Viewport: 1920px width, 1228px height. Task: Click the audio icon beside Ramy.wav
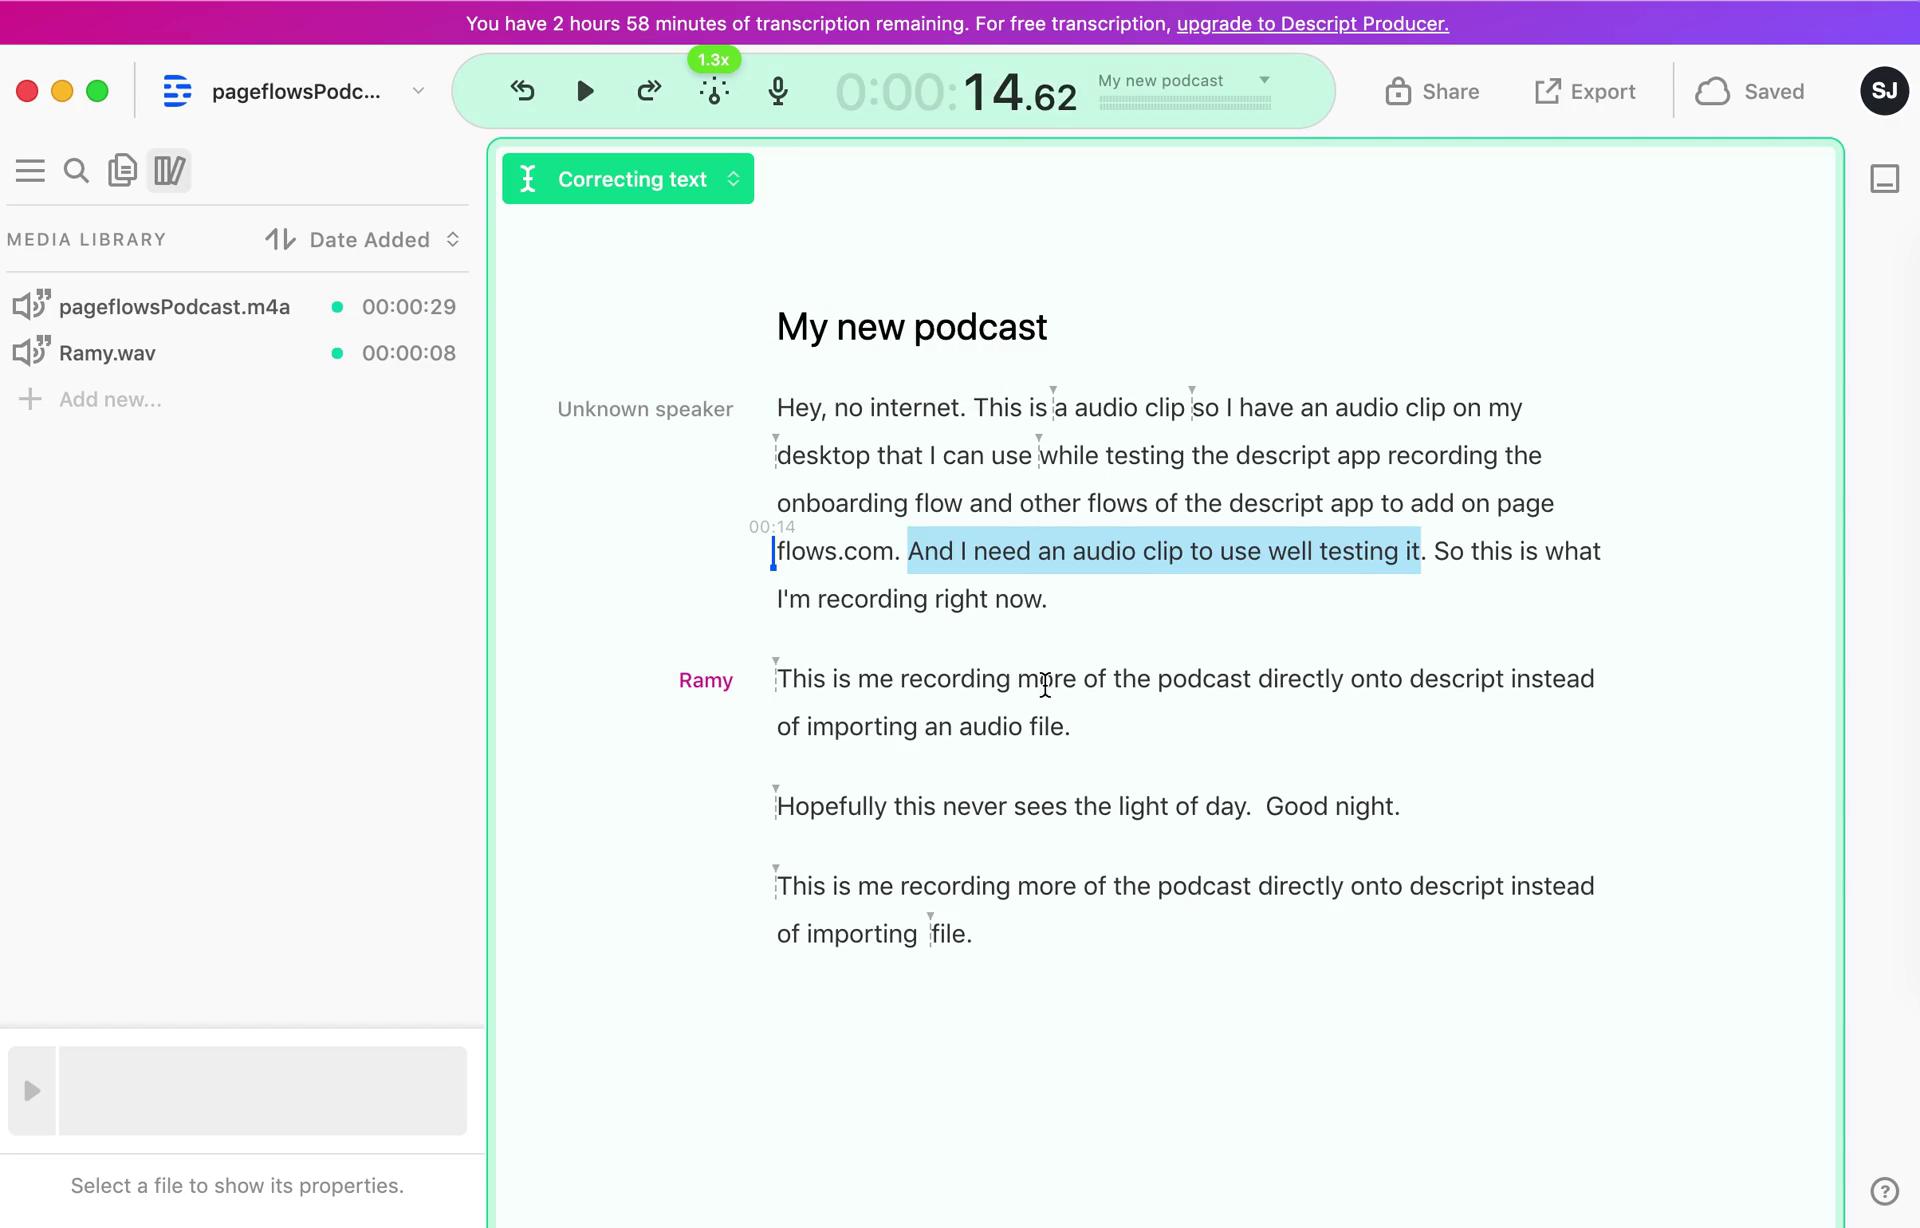31,351
